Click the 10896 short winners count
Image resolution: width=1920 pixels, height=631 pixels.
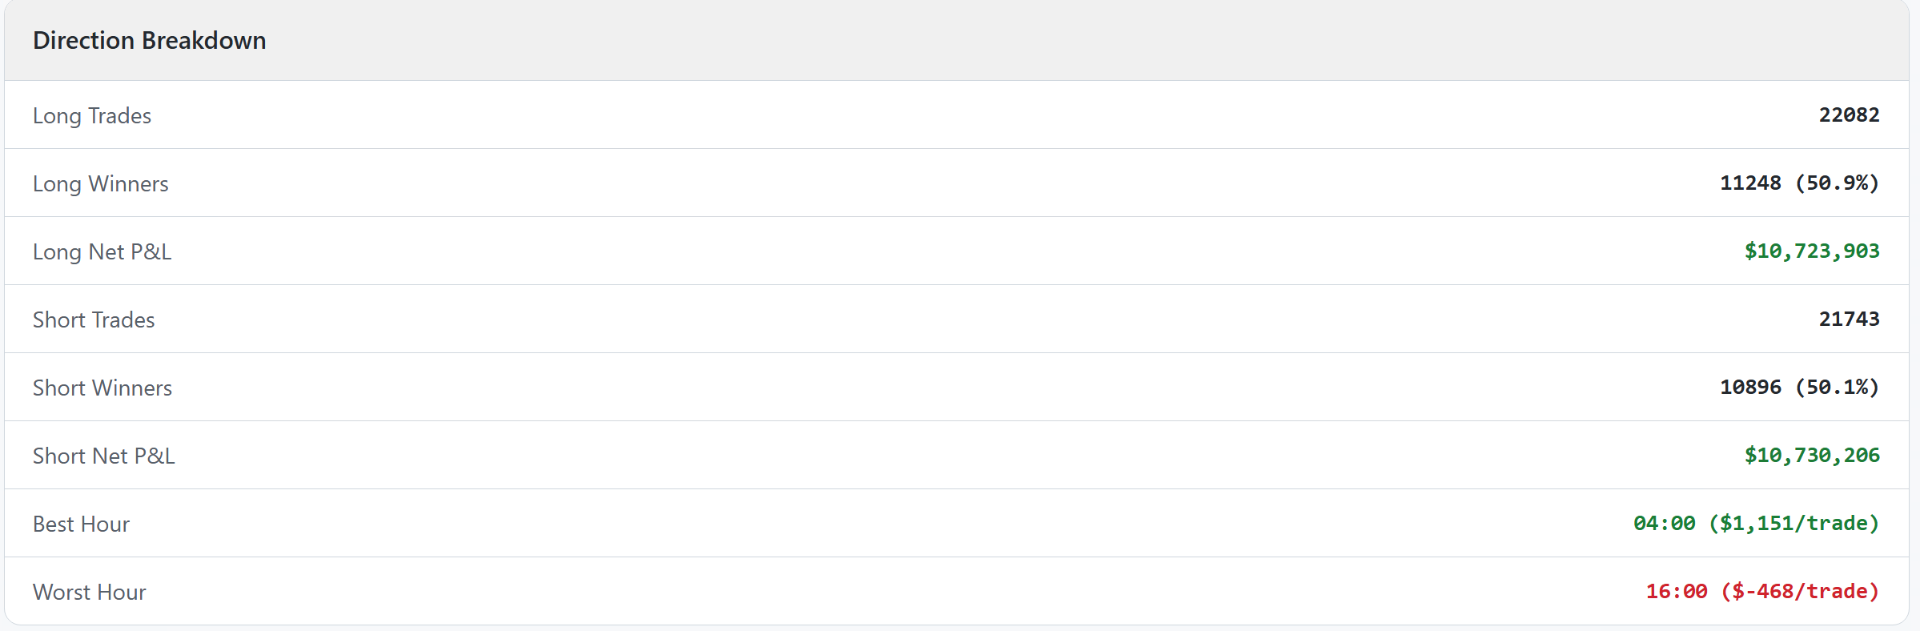1750,387
